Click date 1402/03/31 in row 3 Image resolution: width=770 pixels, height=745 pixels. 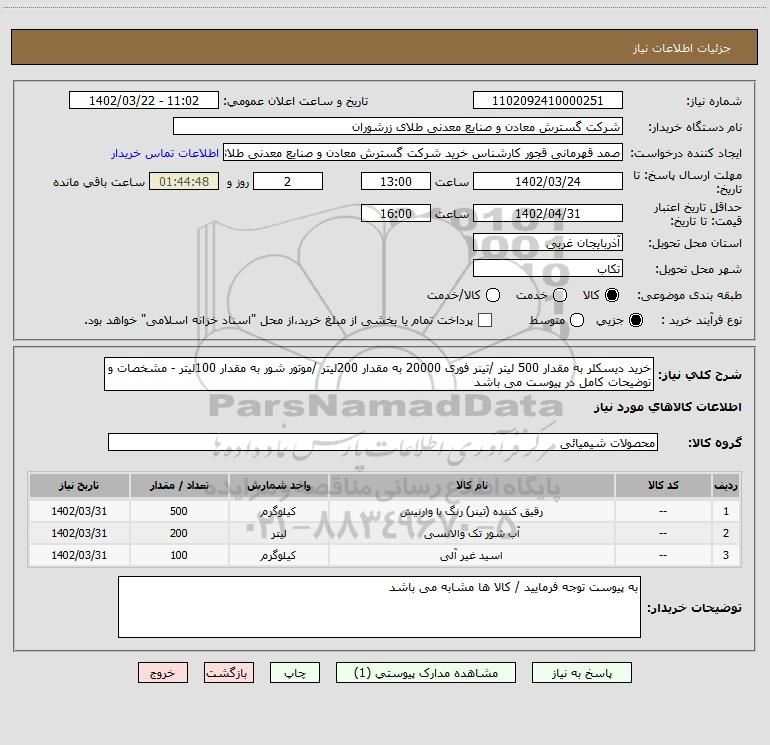(x=79, y=555)
